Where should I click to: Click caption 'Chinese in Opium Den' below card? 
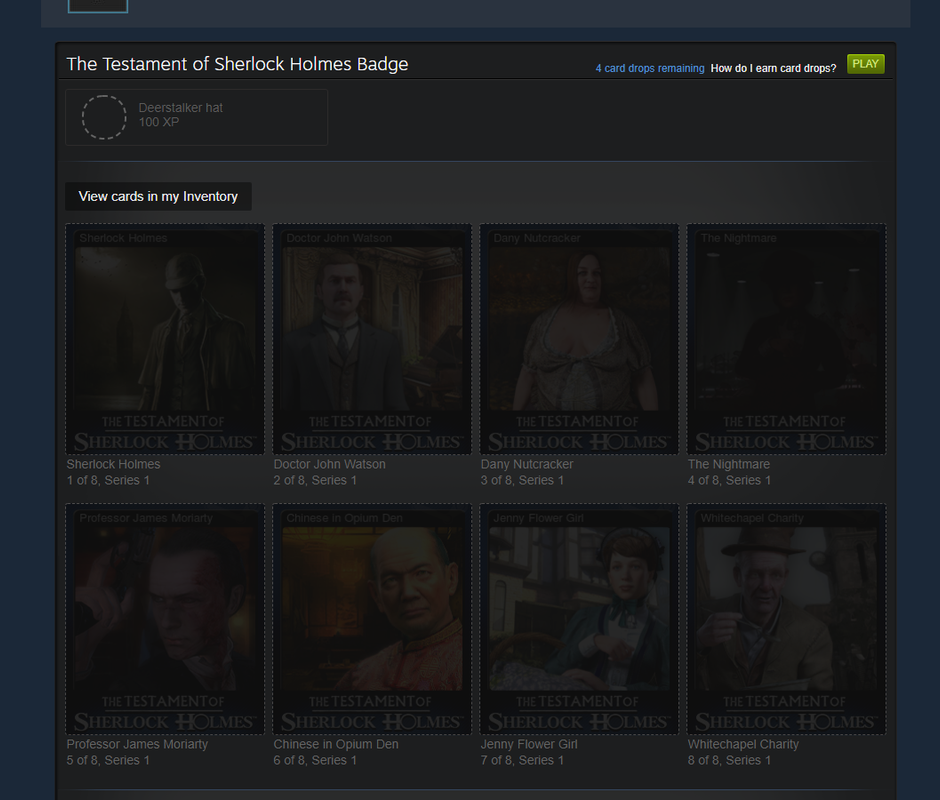click(336, 744)
